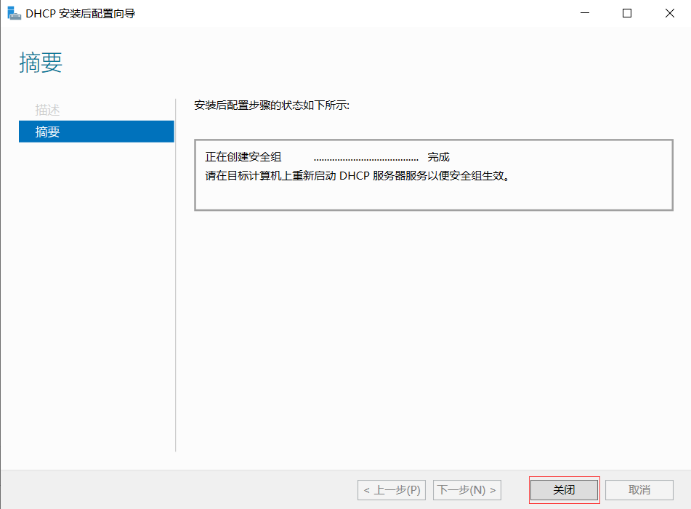The width and height of the screenshot is (691, 509).
Task: Click the 取消 button
Action: coord(639,490)
